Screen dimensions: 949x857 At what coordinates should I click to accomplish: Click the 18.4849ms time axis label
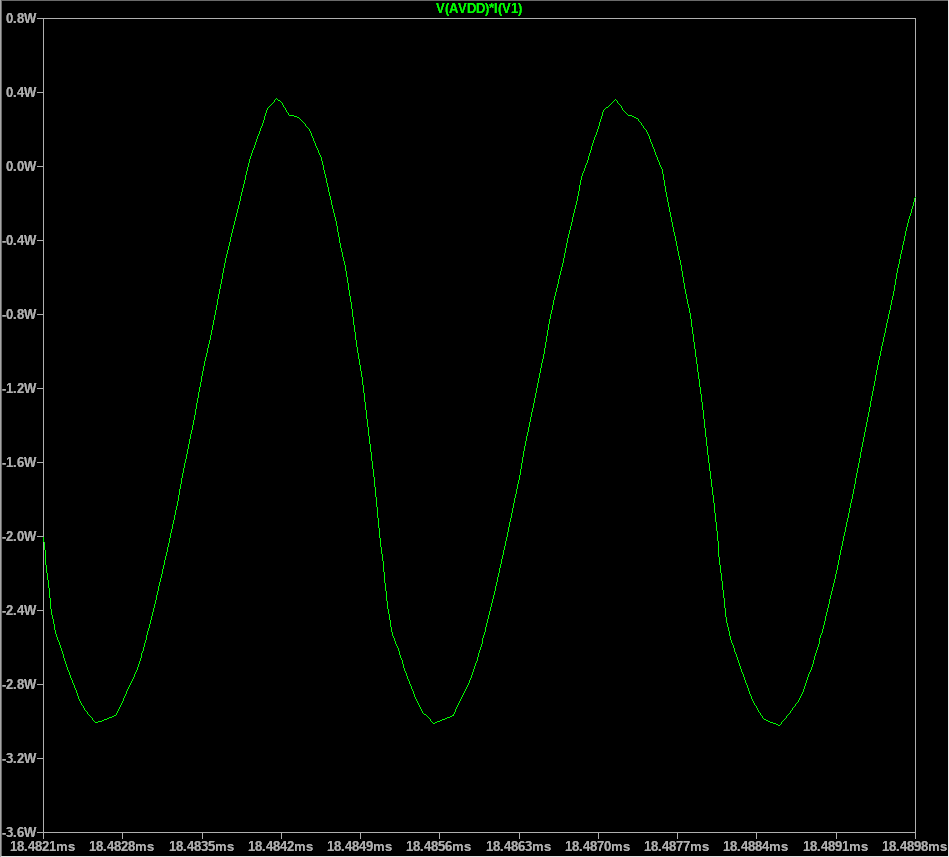(x=360, y=846)
